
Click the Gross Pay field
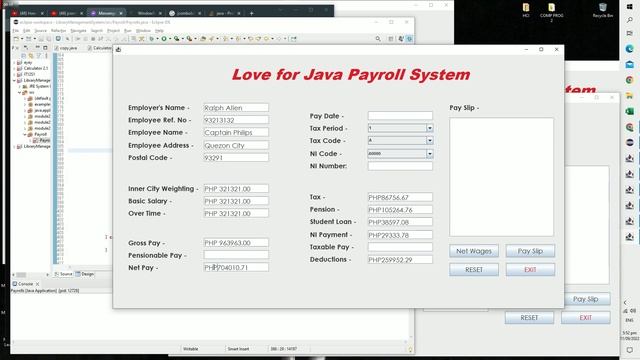(x=236, y=243)
